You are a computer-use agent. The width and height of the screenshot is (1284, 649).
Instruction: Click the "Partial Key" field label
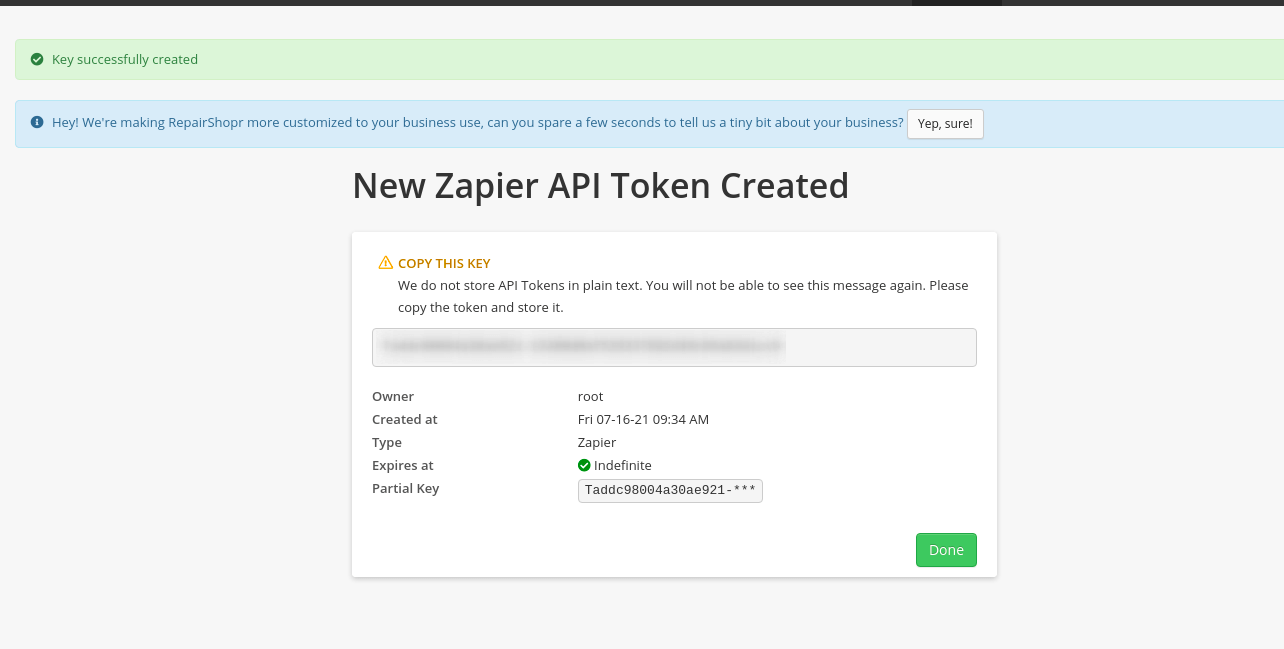pos(406,488)
